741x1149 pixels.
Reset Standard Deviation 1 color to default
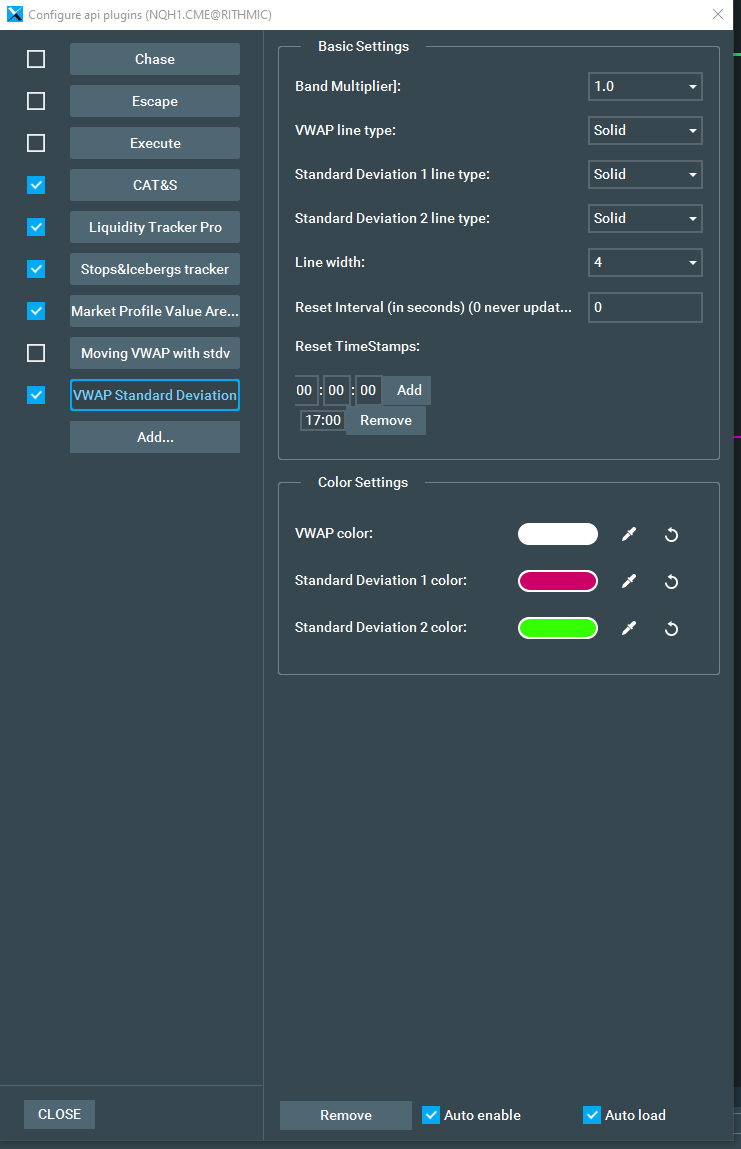(671, 581)
